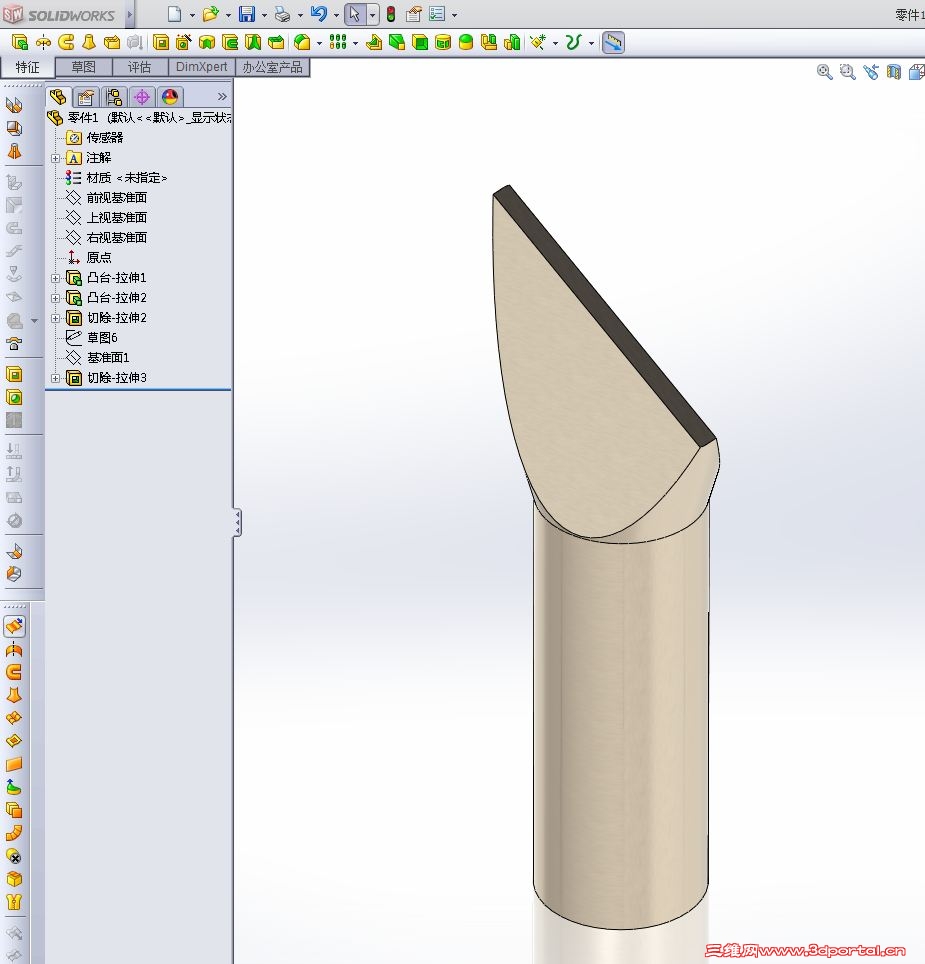The height and width of the screenshot is (964, 925).
Task: Click the Zoom to Area magnifier icon
Action: point(848,72)
